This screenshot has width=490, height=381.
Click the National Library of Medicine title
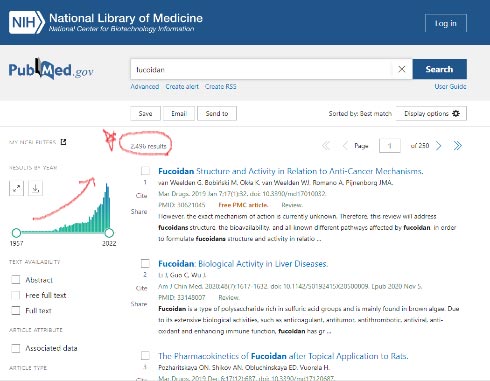click(126, 18)
